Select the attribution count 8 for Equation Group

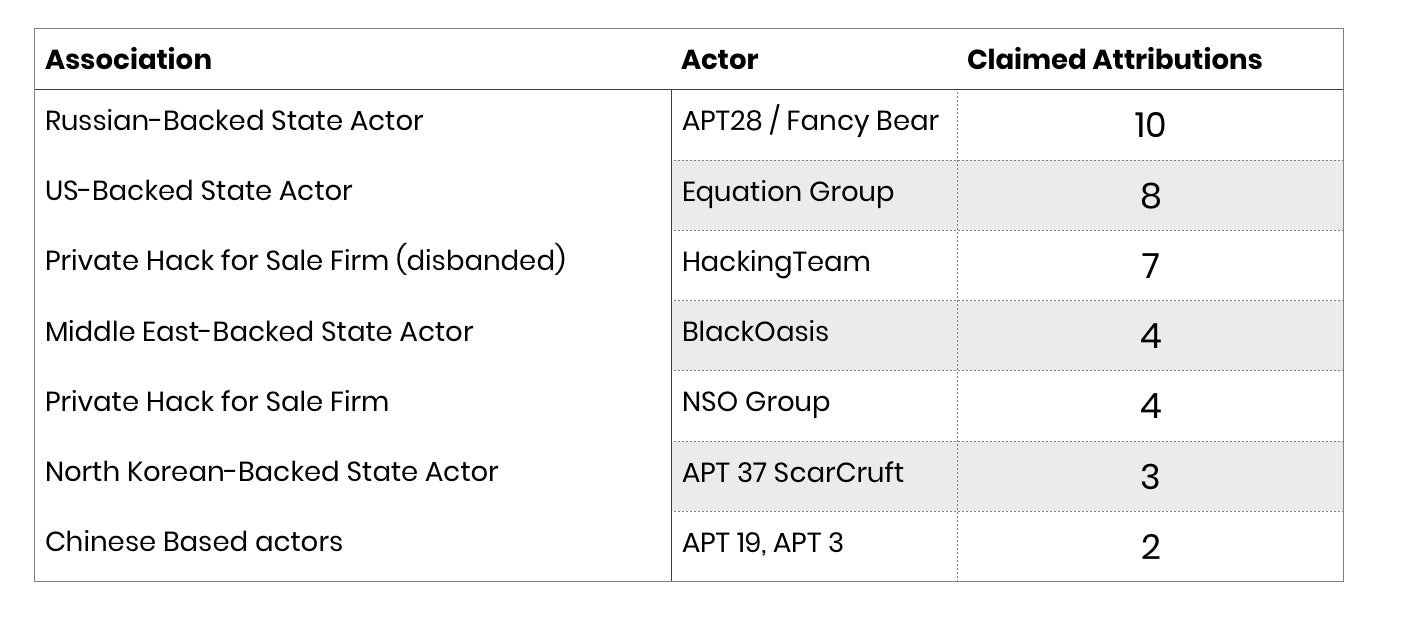coord(1150,196)
